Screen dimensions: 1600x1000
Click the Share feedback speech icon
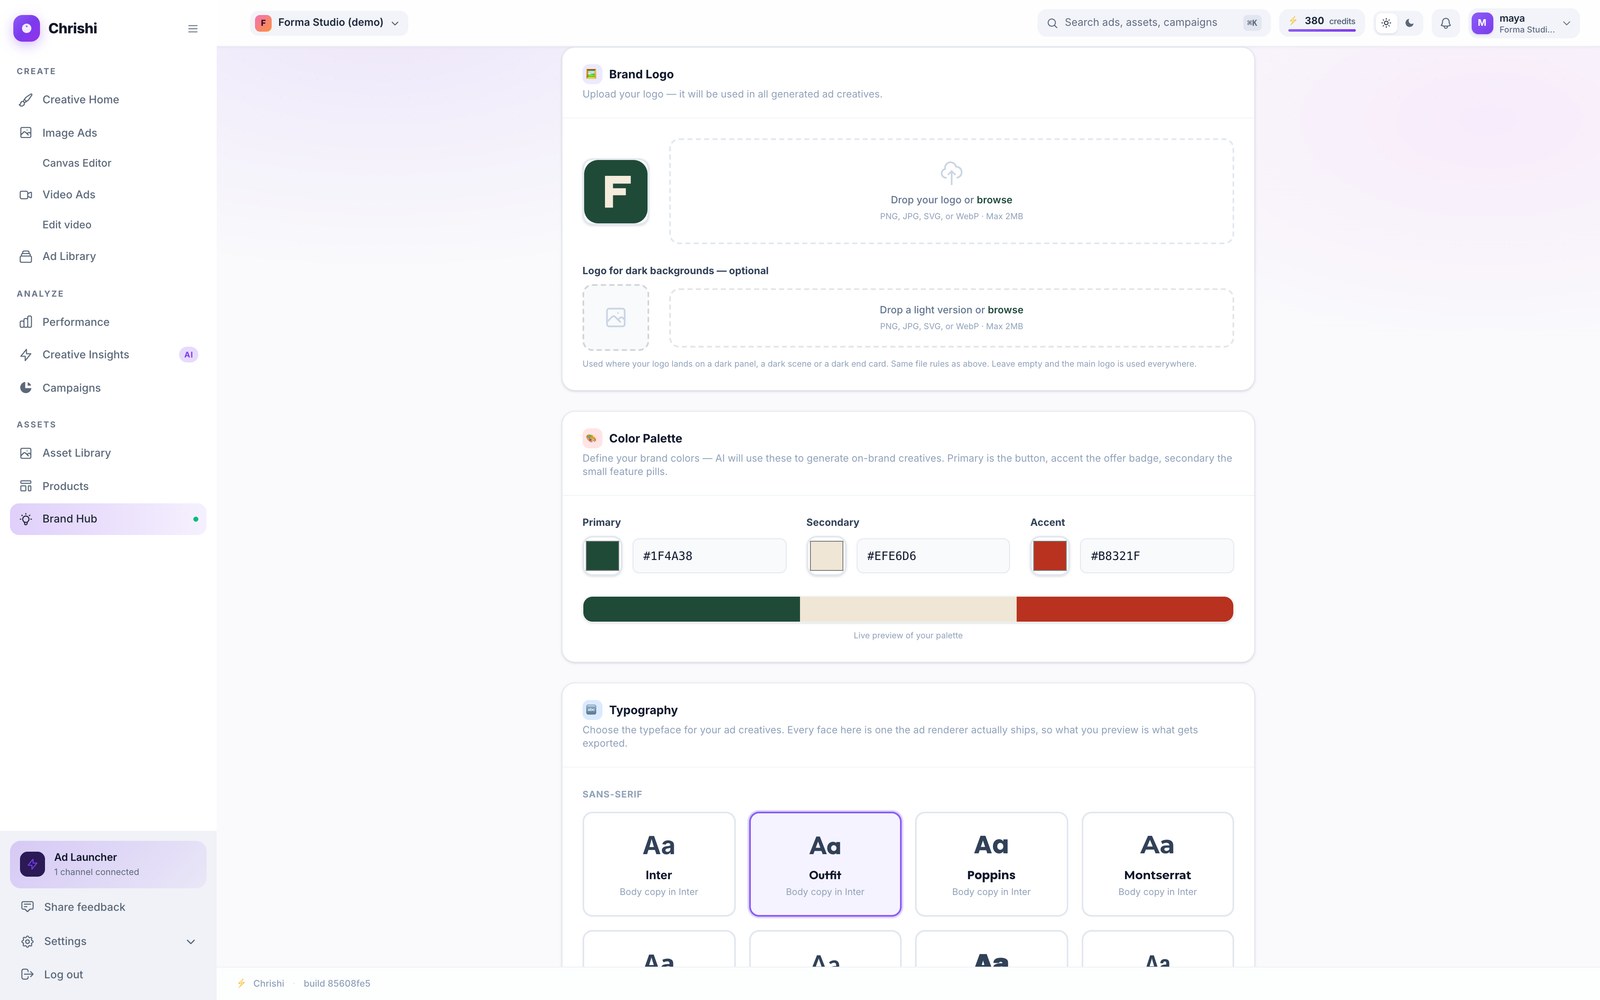[x=27, y=907]
